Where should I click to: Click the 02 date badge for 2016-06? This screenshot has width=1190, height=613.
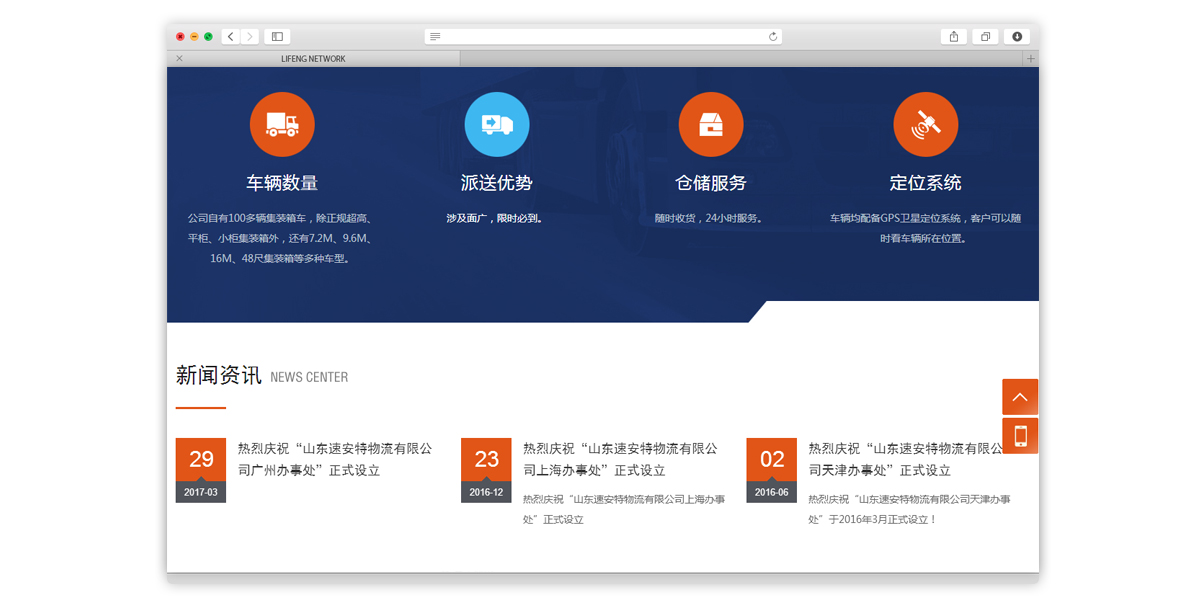pos(772,470)
